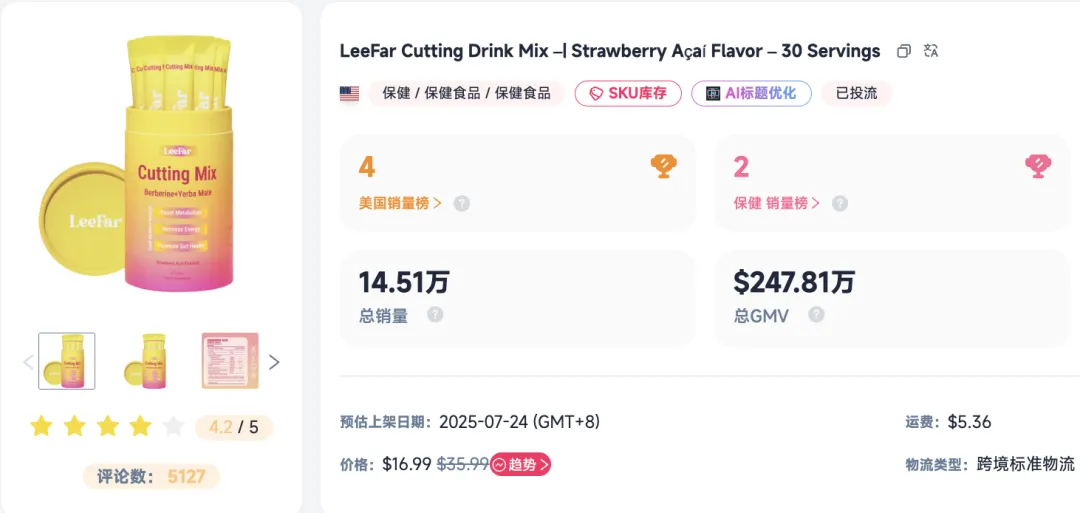The image size is (1080, 513).
Task: Copy the product title with the copy icon
Action: (x=904, y=51)
